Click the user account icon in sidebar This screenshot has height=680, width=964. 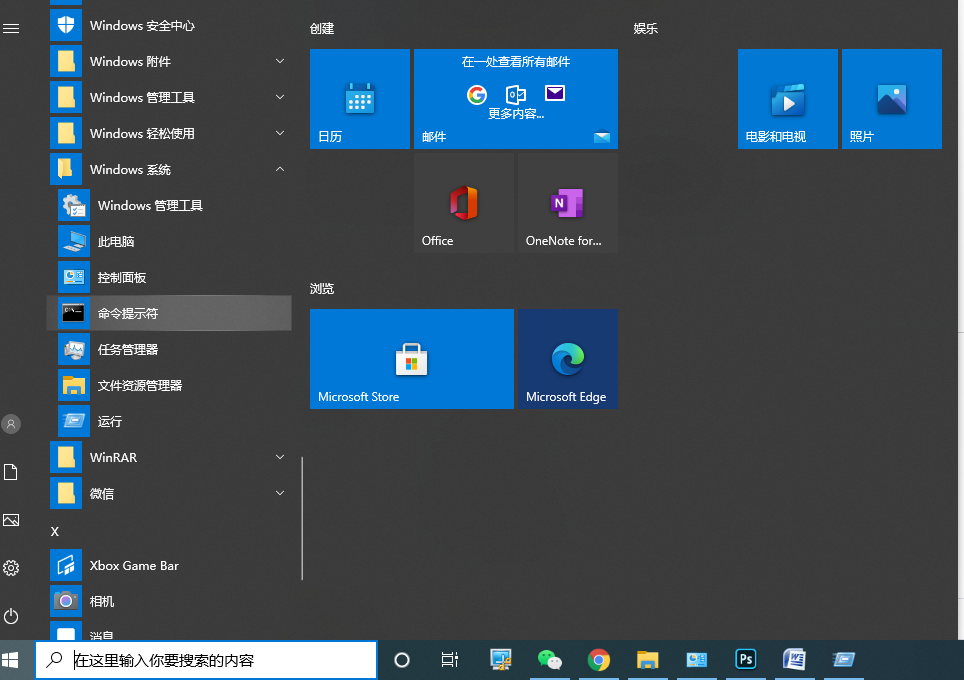click(x=11, y=424)
